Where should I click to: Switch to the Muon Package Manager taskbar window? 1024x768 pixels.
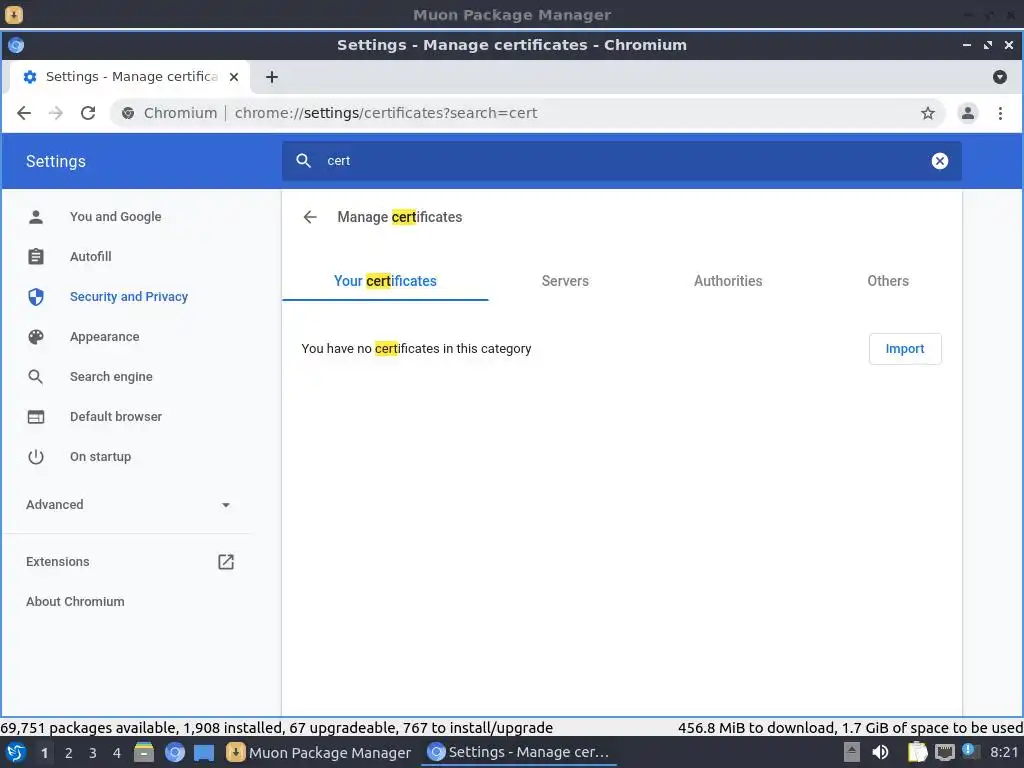[319, 752]
